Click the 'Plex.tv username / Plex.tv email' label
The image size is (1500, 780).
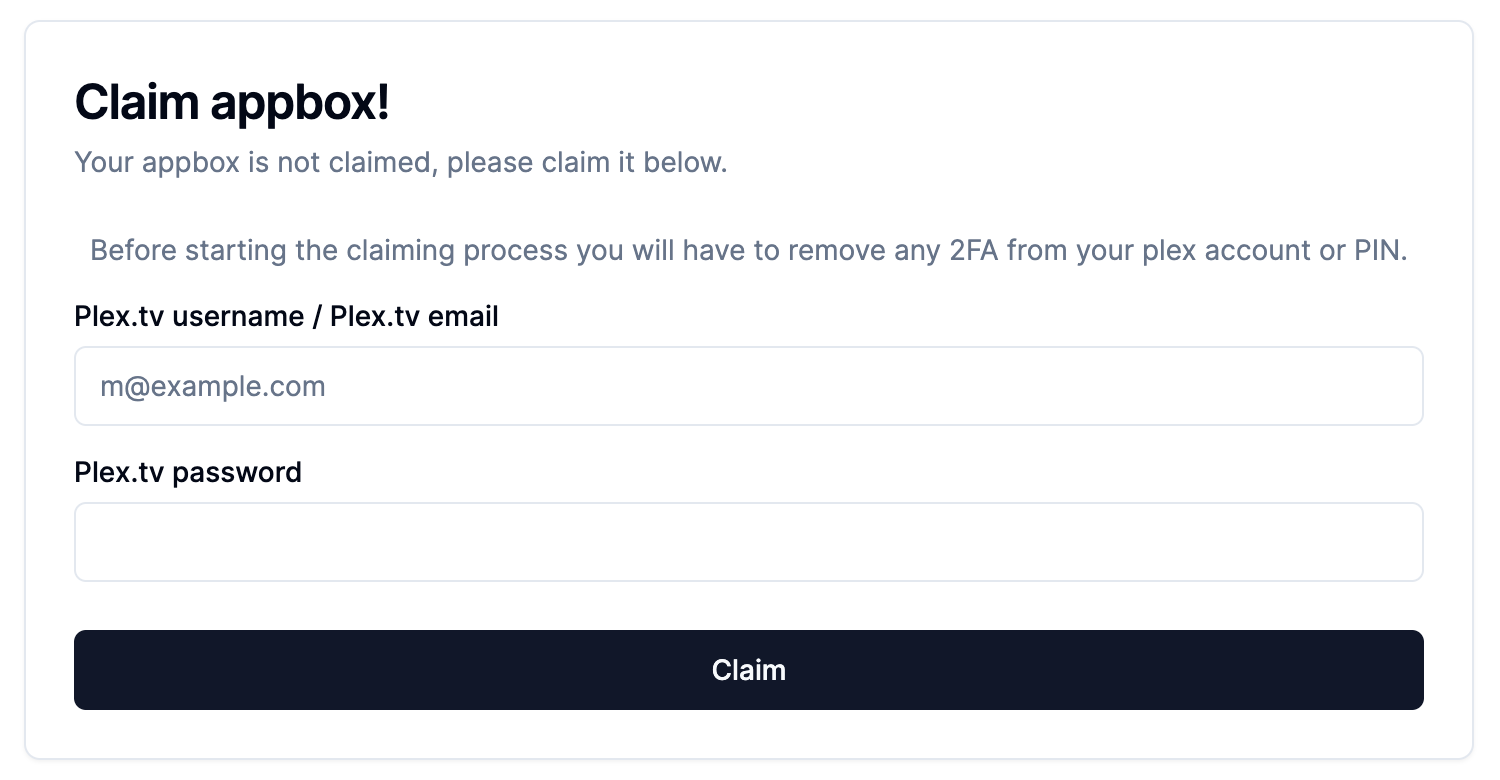coord(286,317)
